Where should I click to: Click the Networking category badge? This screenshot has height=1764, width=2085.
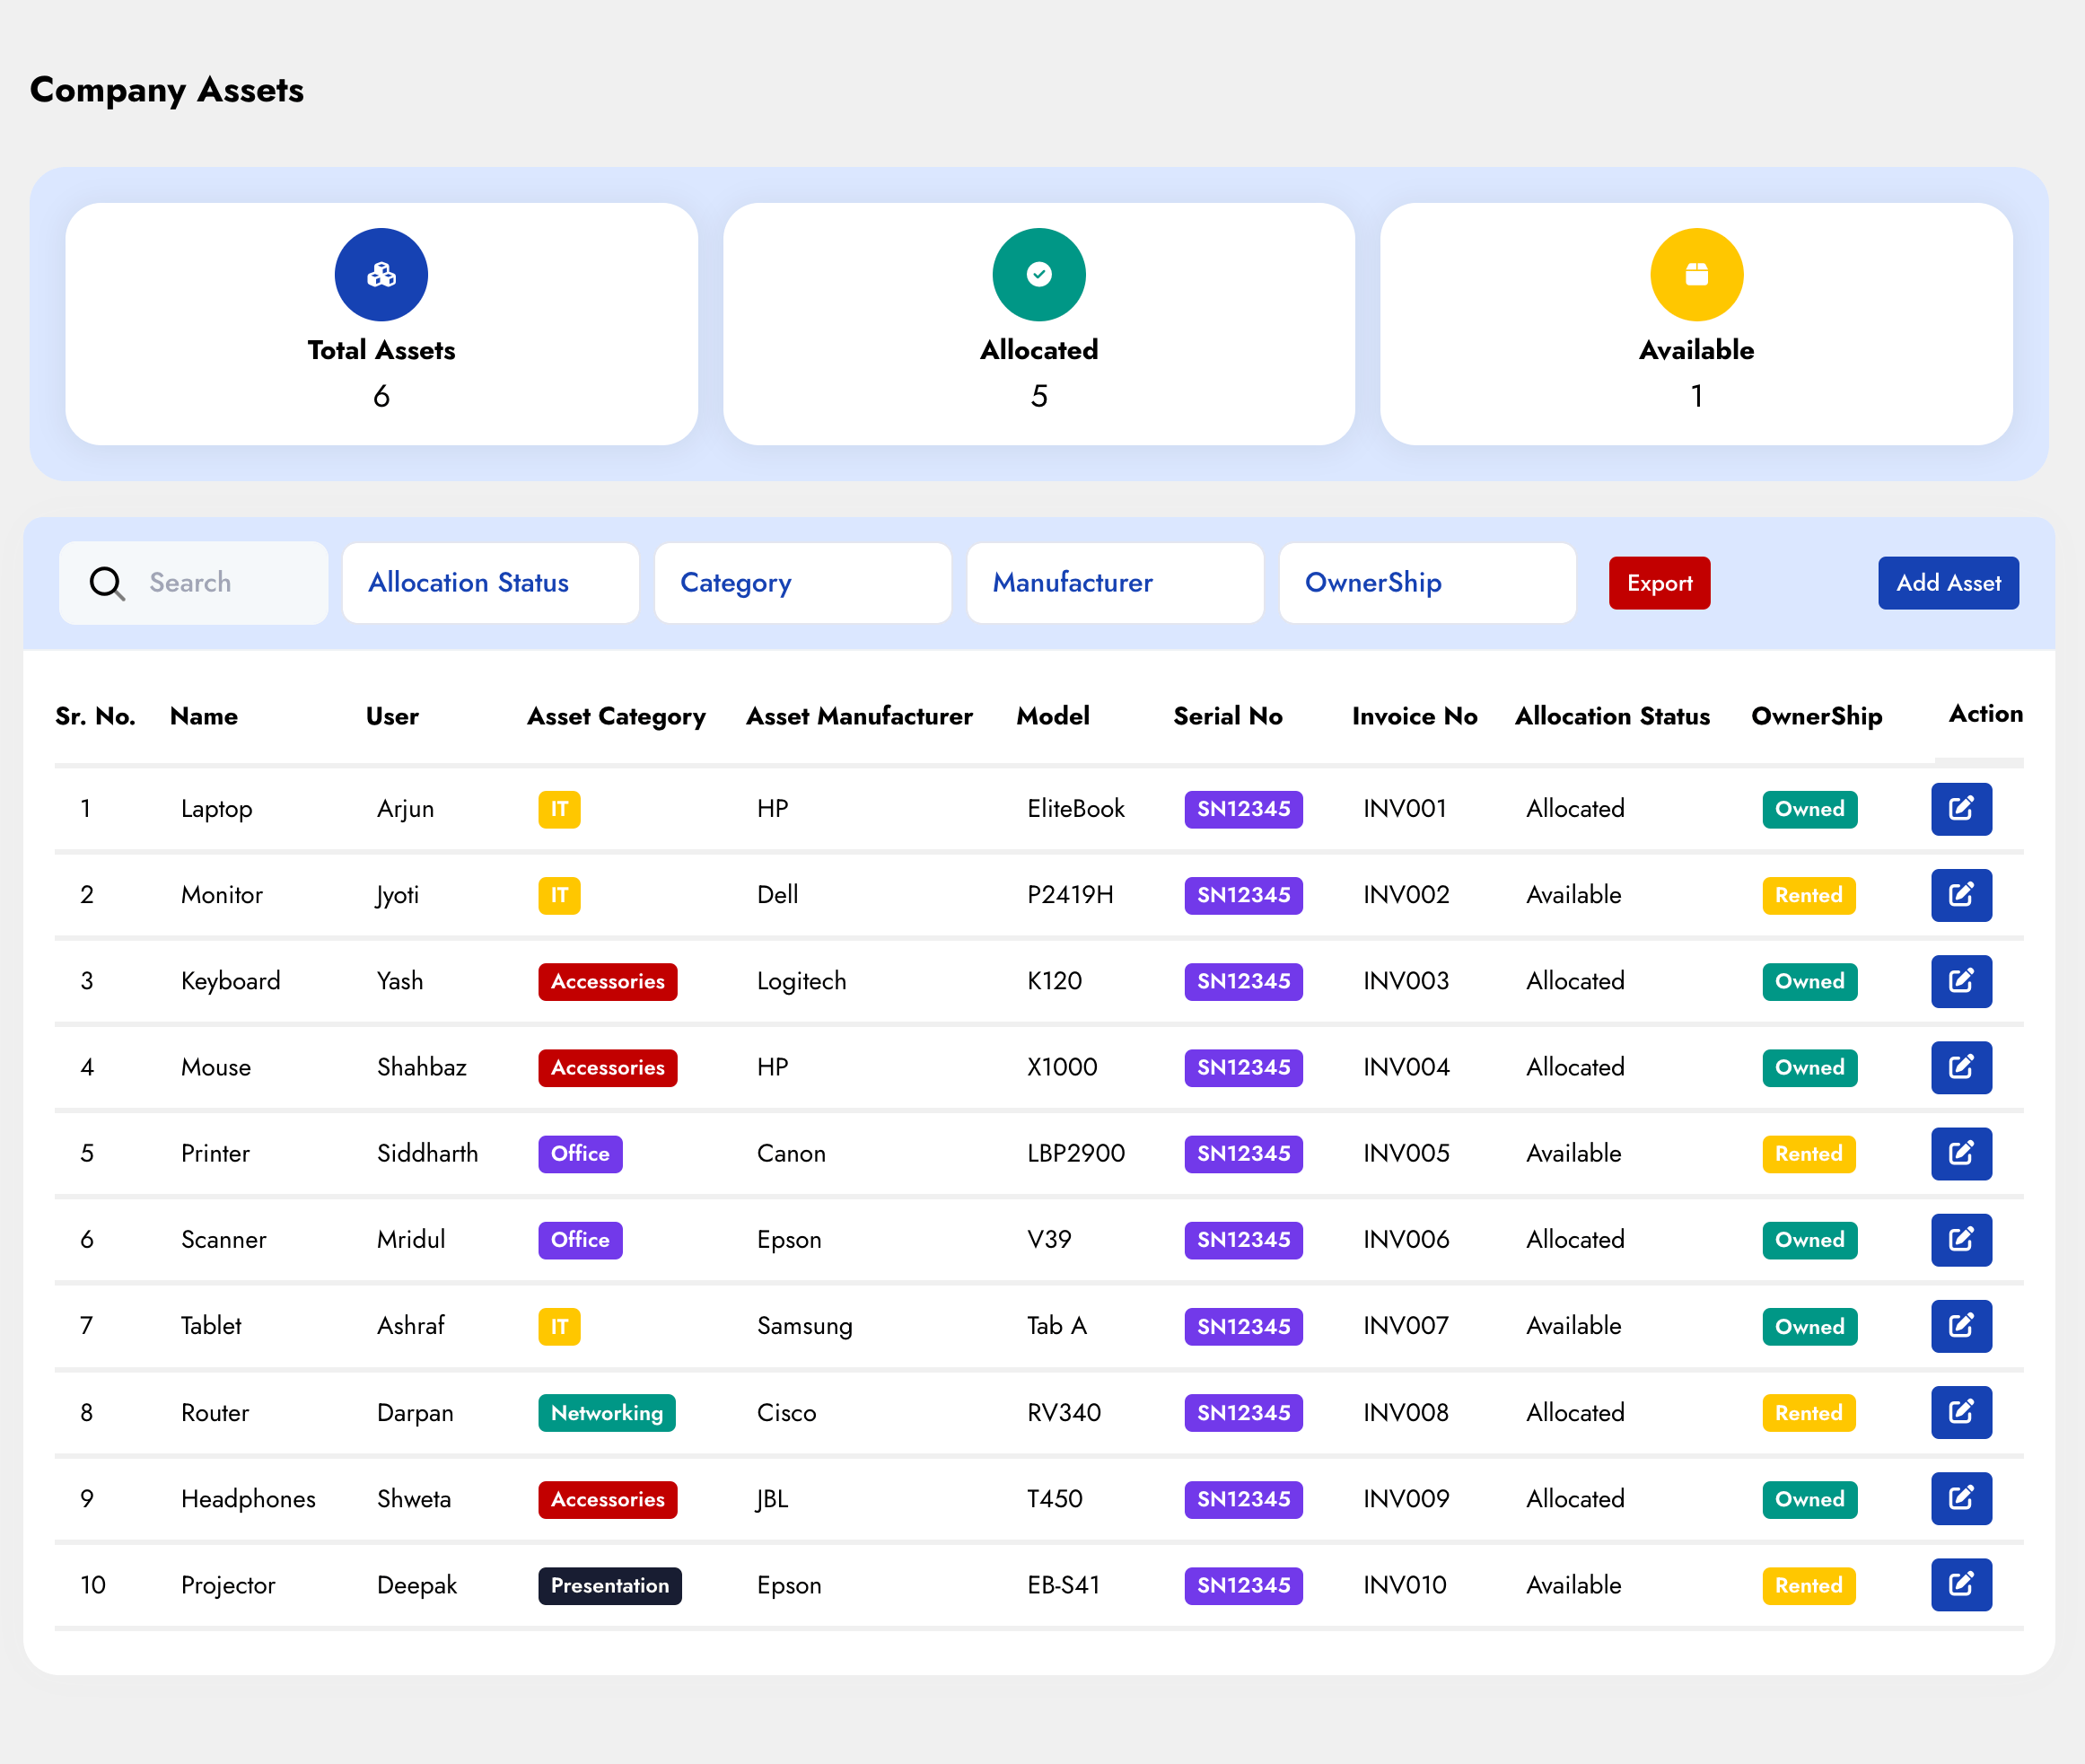[x=606, y=1412]
